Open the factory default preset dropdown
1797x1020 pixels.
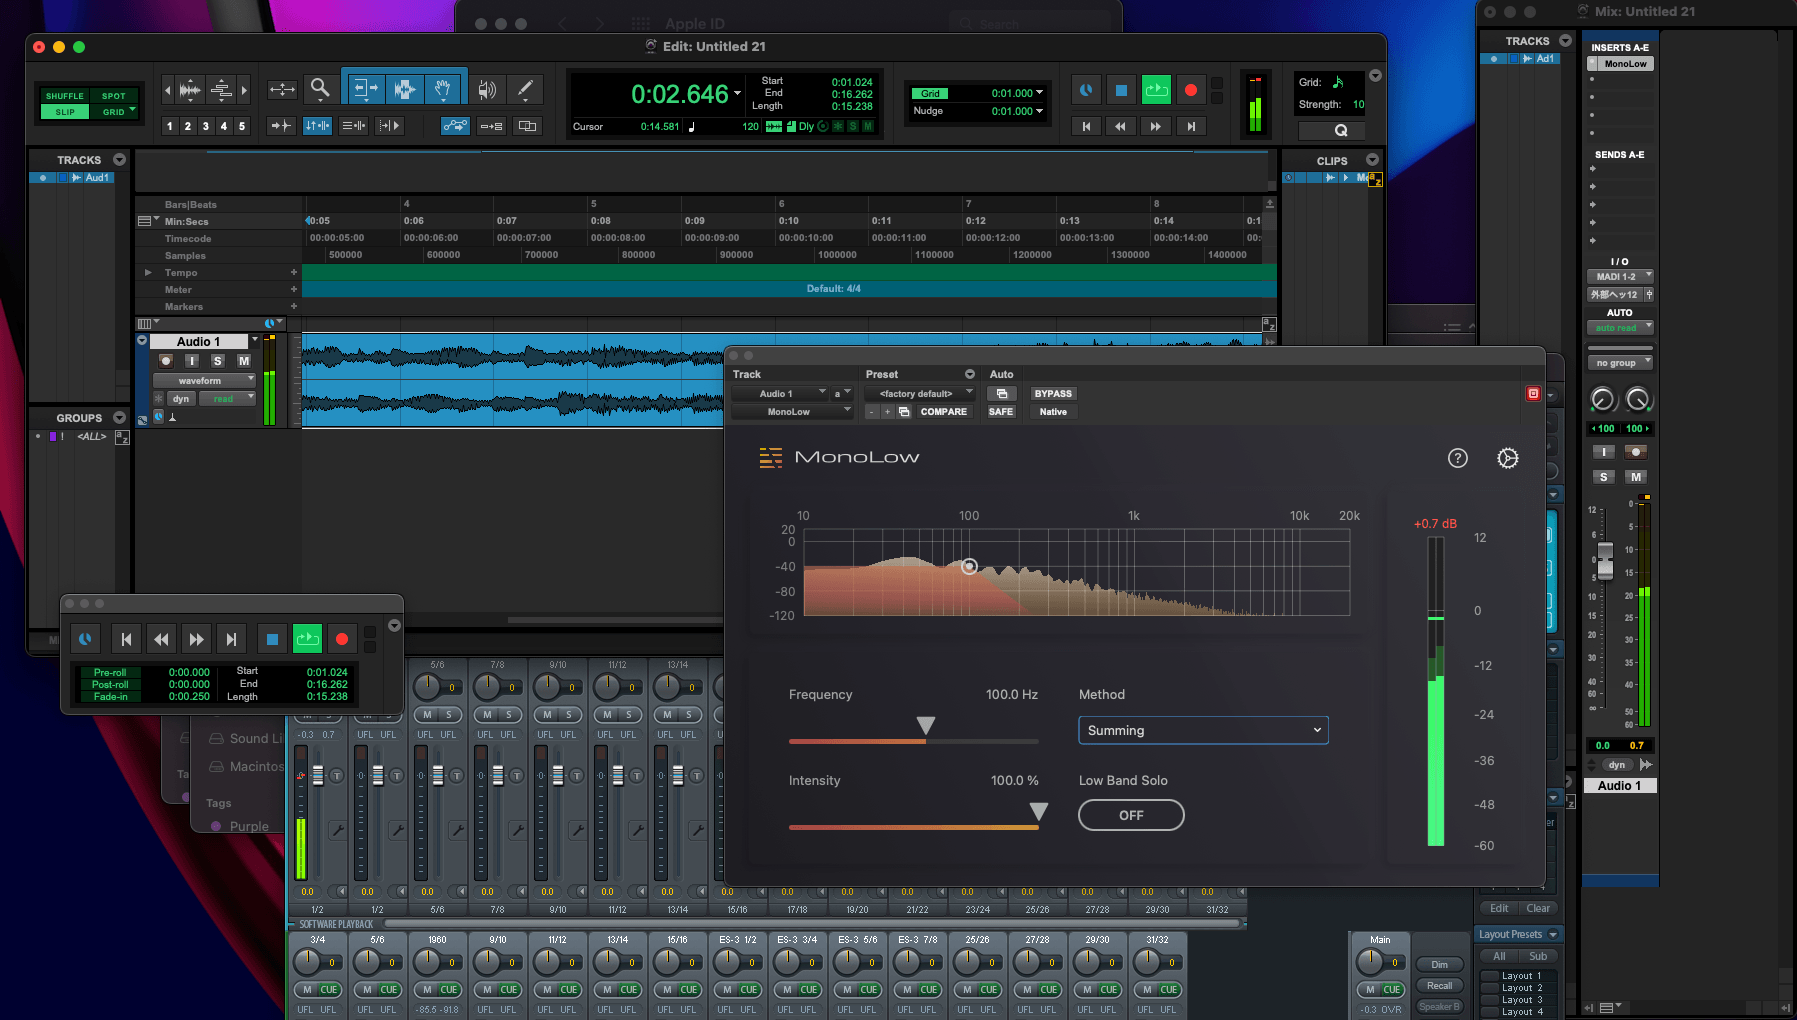[919, 394]
